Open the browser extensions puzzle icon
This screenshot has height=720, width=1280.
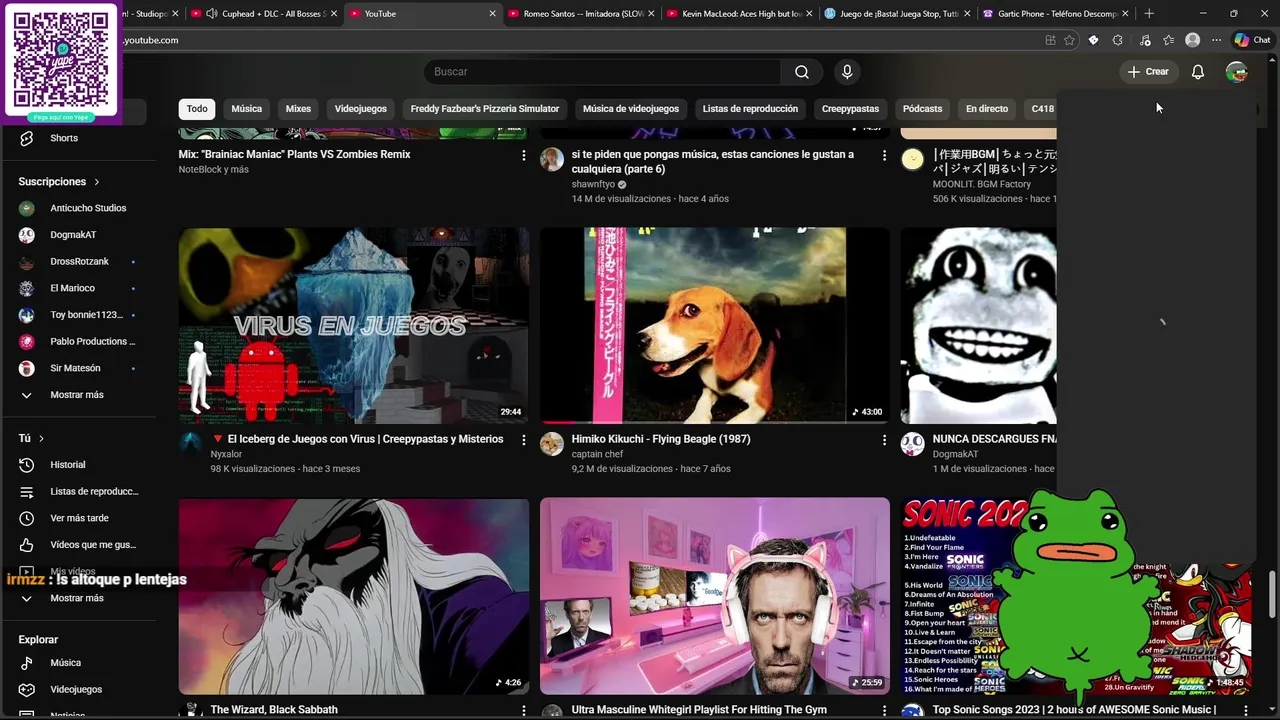pyautogui.click(x=1117, y=40)
